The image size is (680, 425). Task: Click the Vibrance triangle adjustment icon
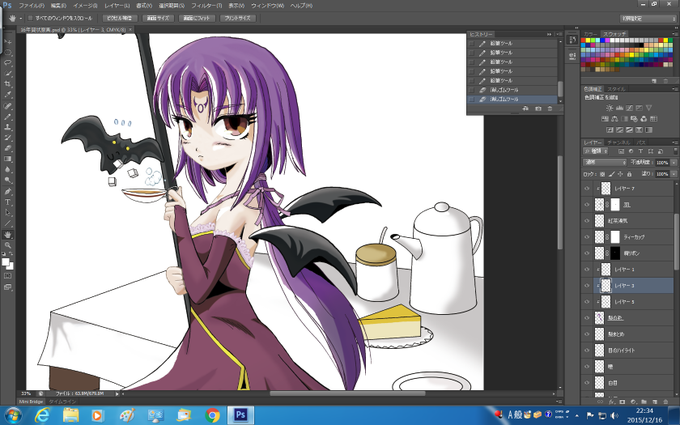[649, 108]
